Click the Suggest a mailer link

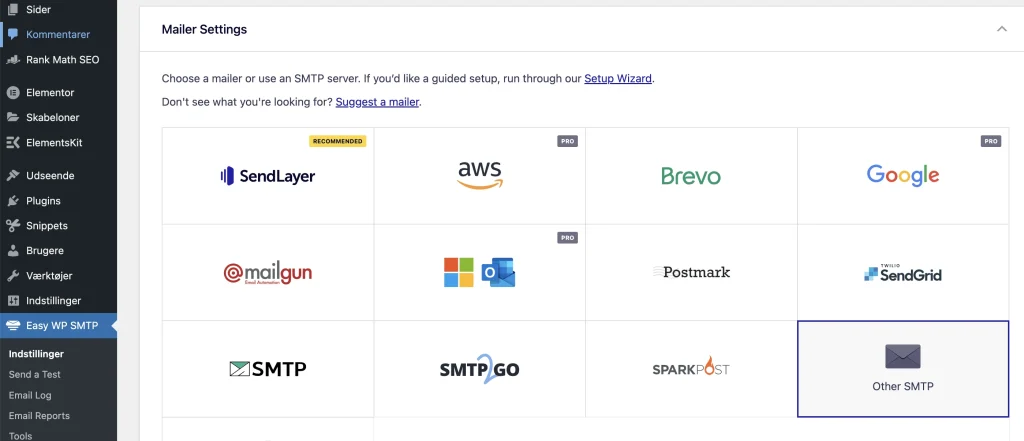point(377,102)
